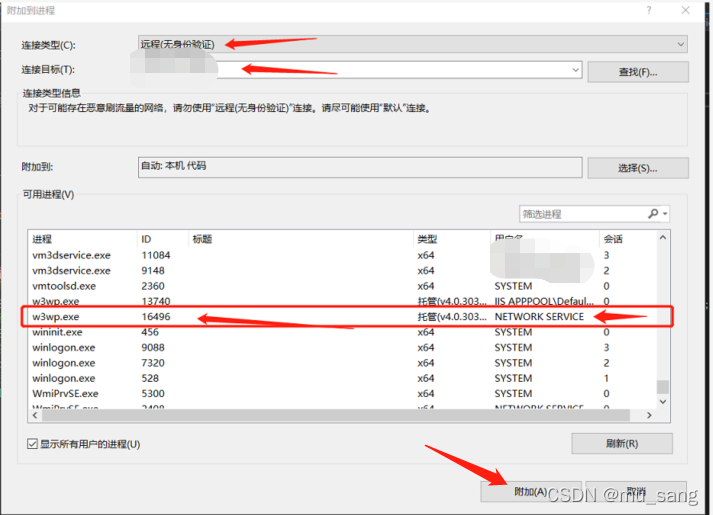The image size is (713, 515).
Task: Select the vmtoolsd.exe process row
Action: pos(342,286)
